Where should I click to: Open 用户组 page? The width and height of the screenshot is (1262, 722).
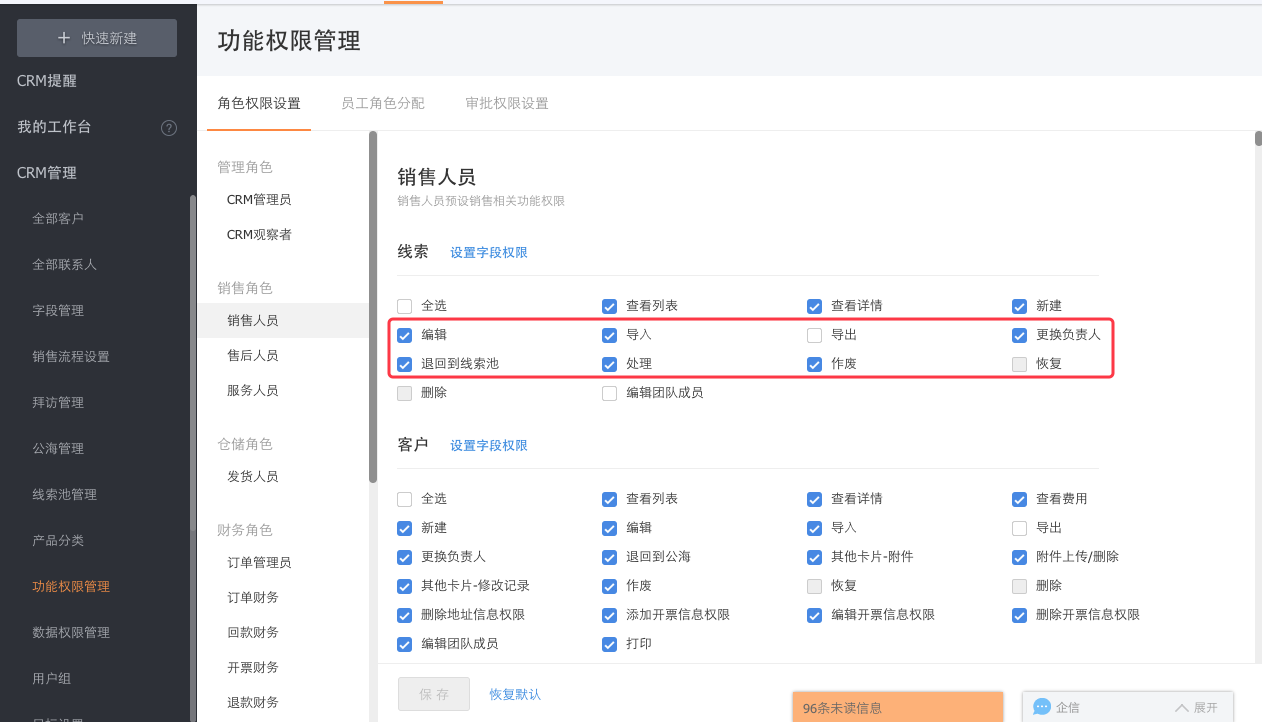52,679
